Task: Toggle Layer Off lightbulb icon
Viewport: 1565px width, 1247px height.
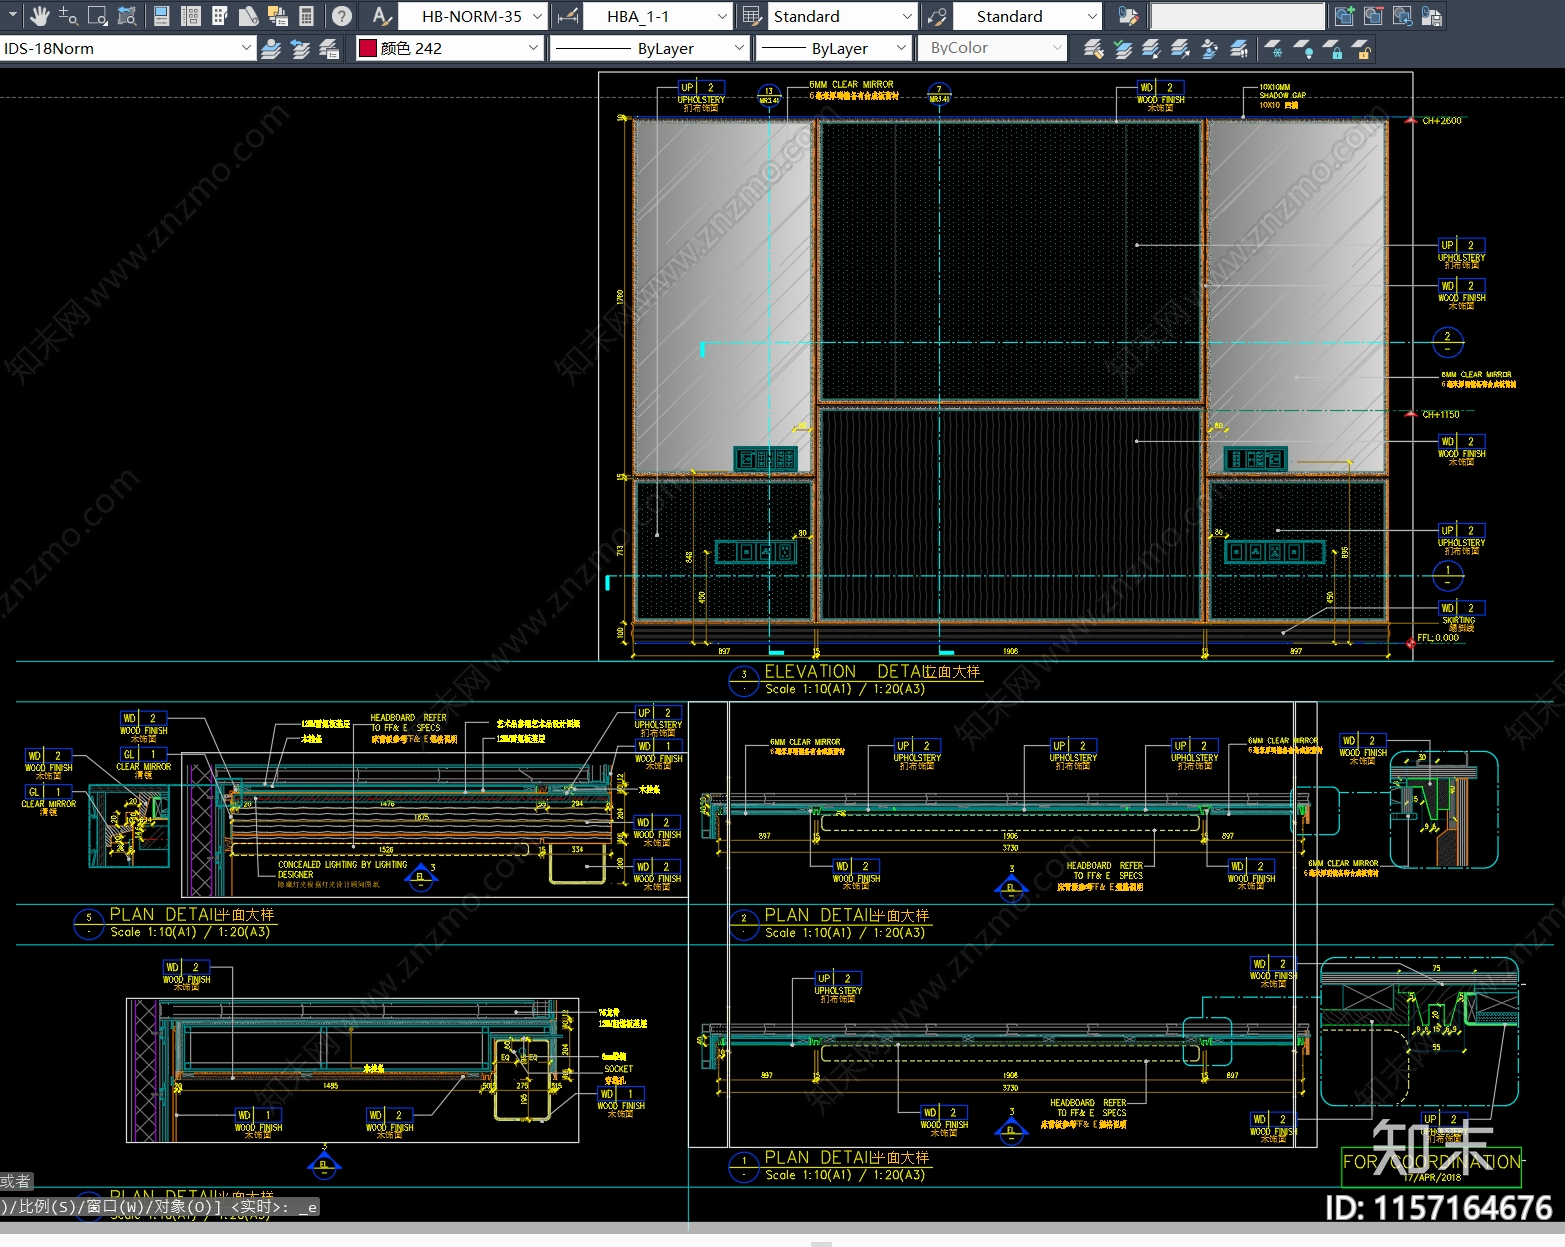Action: 1303,49
